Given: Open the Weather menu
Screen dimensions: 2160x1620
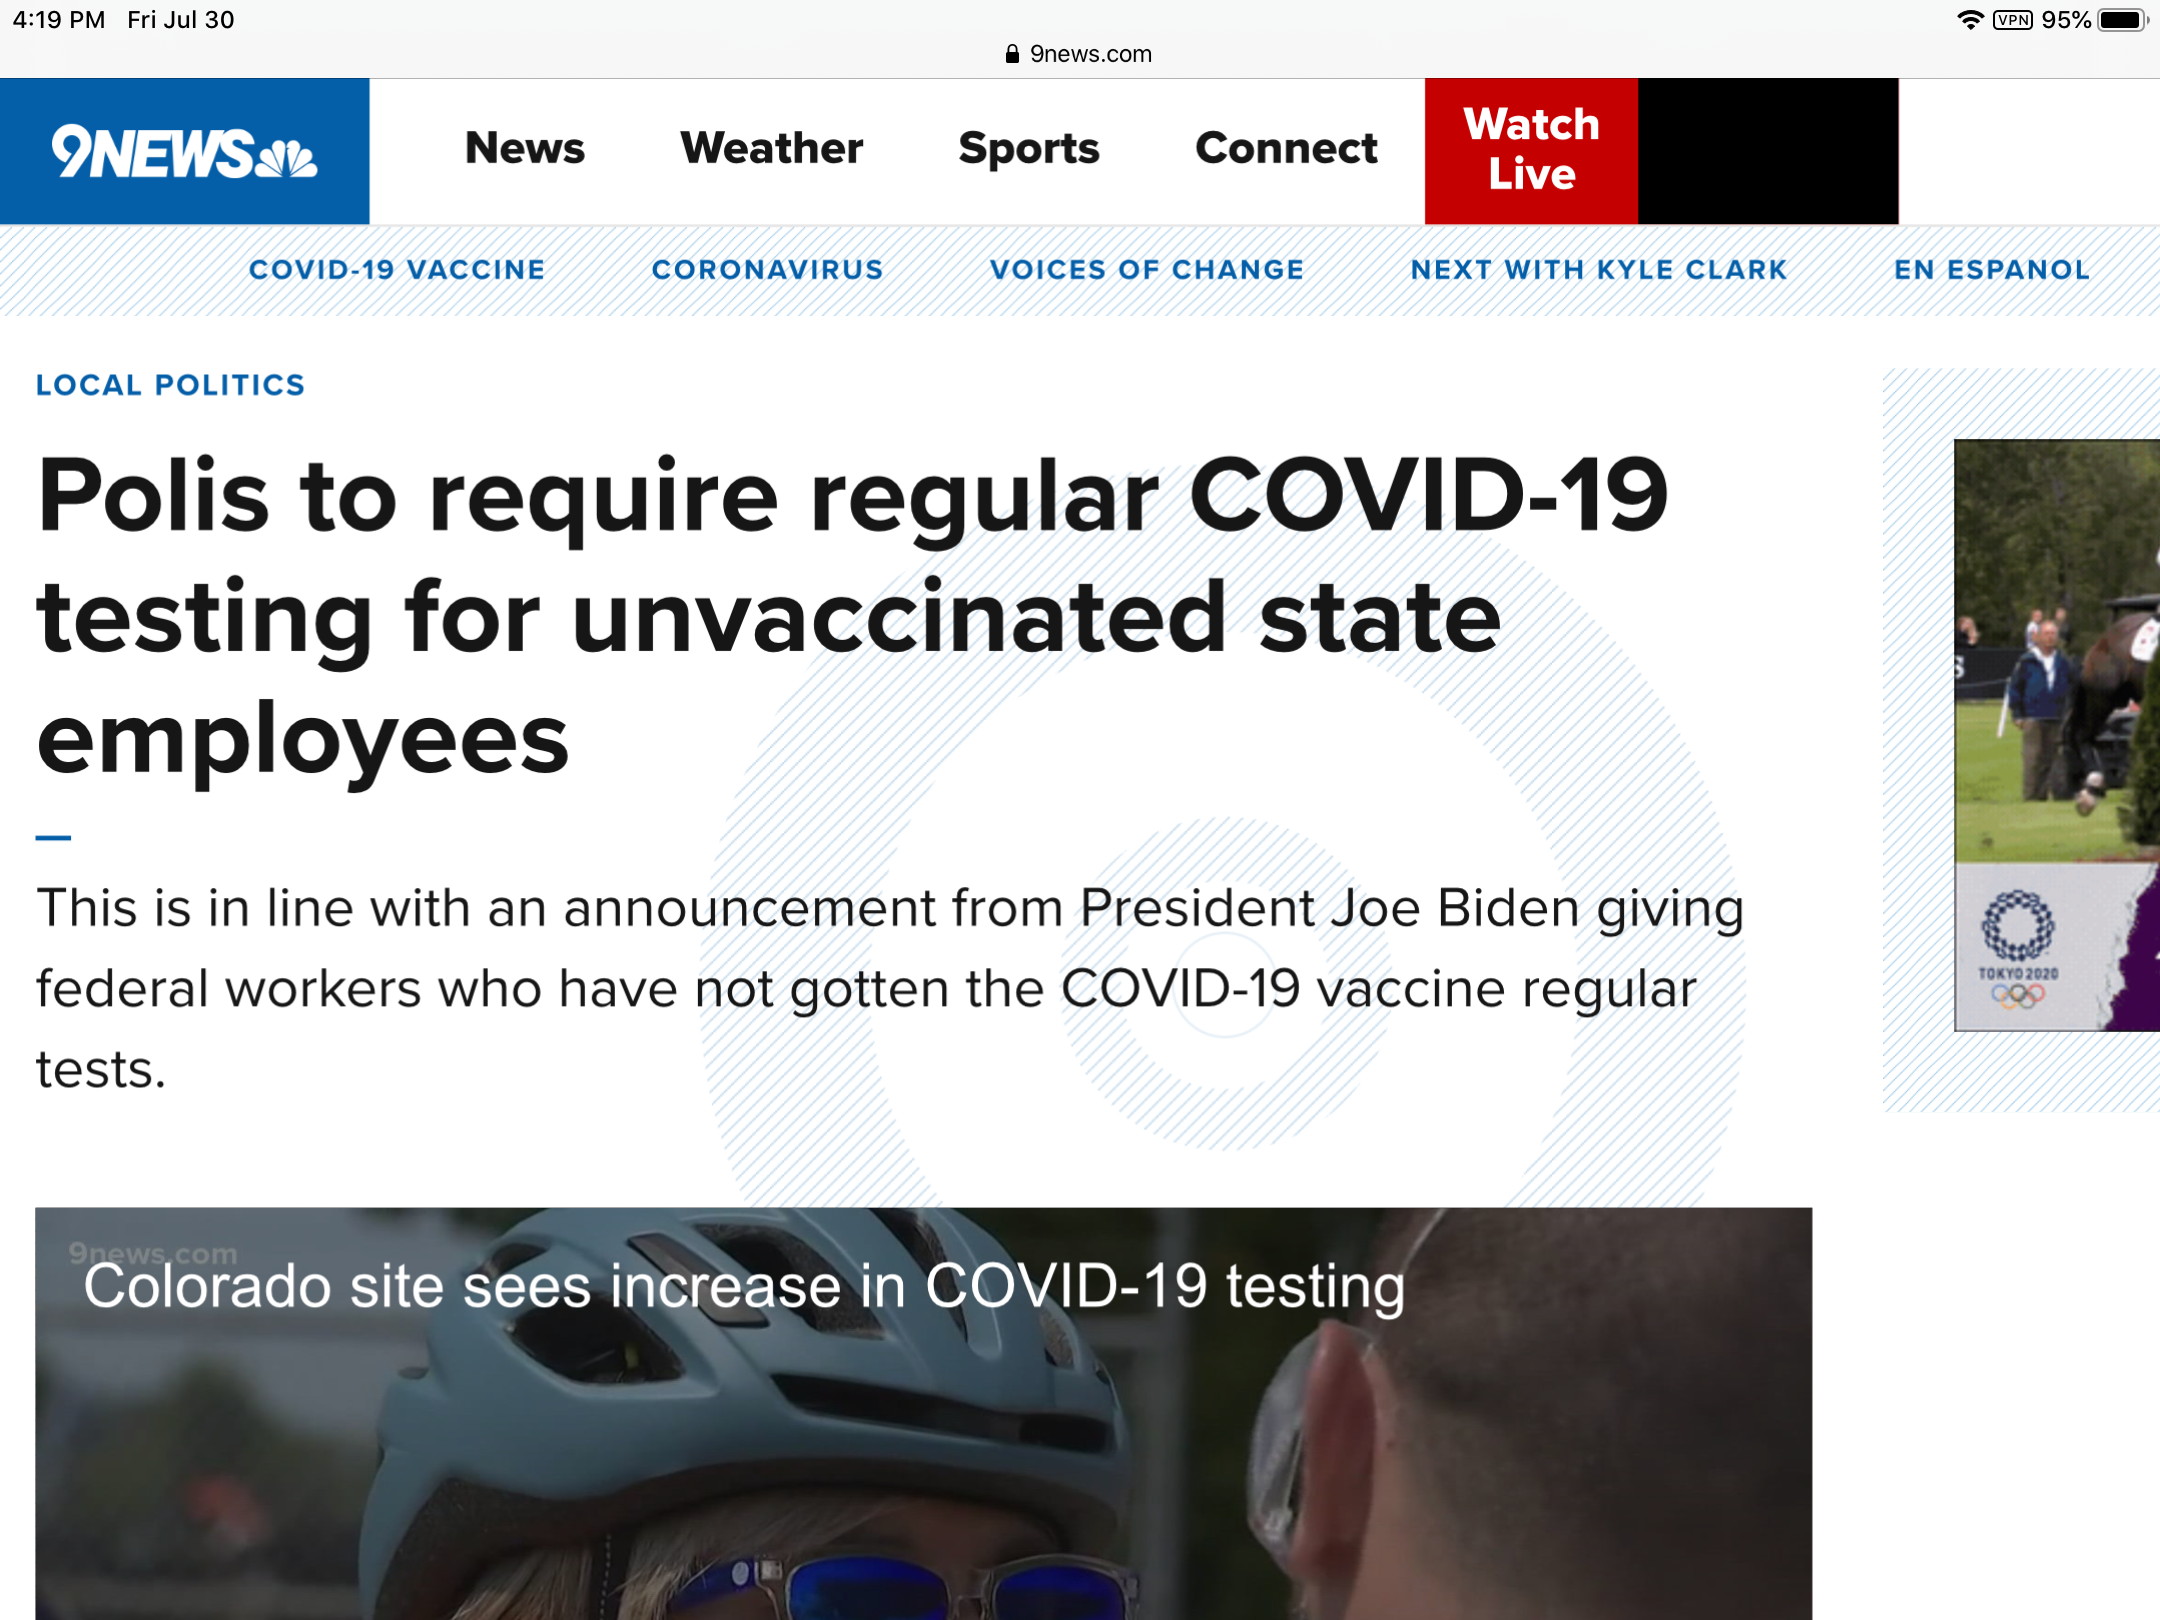Looking at the screenshot, I should pos(771,149).
